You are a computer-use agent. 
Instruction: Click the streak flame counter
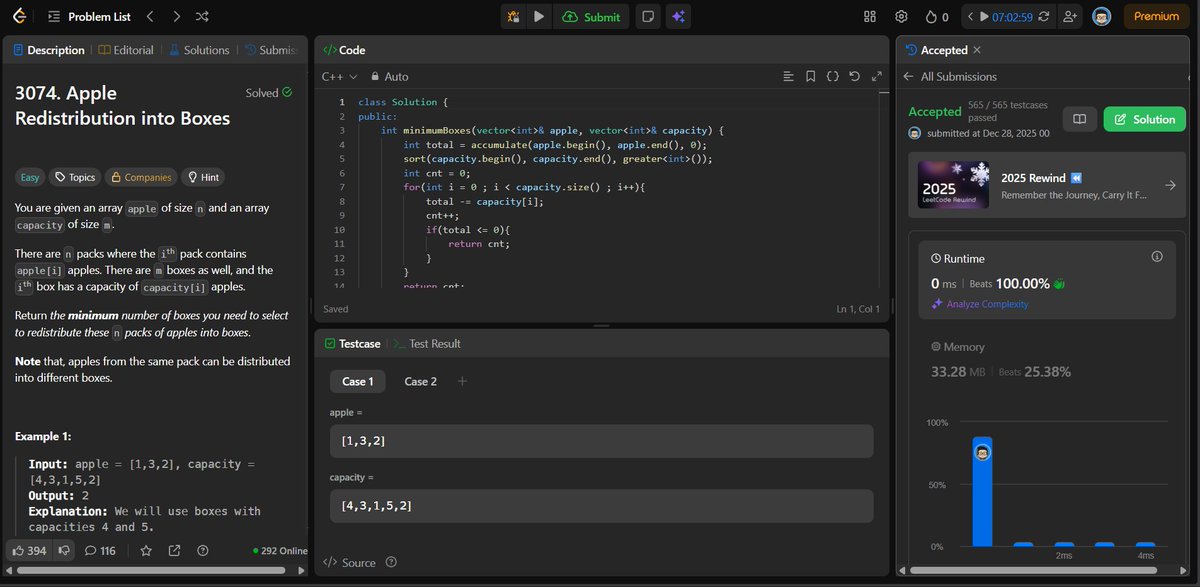tap(936, 17)
